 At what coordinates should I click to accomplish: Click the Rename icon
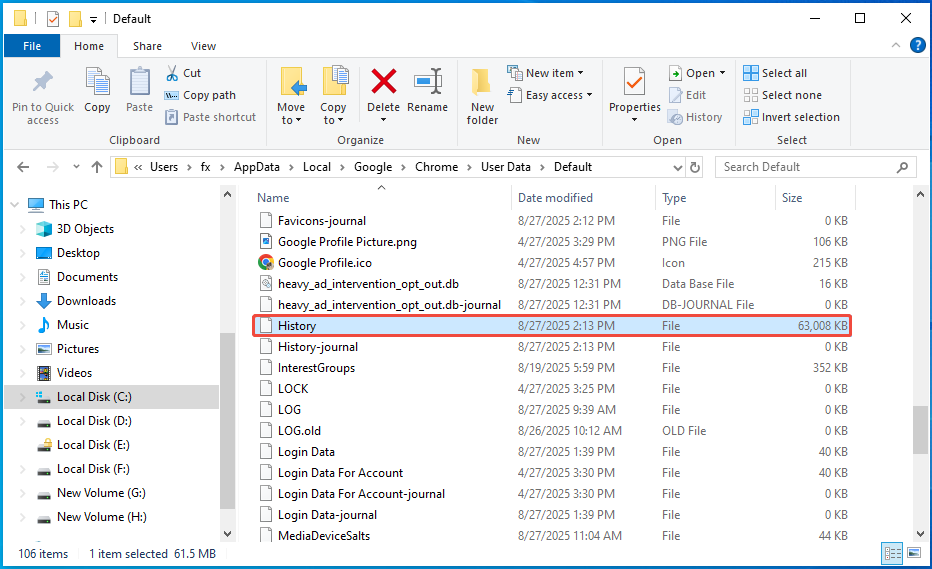pyautogui.click(x=428, y=81)
